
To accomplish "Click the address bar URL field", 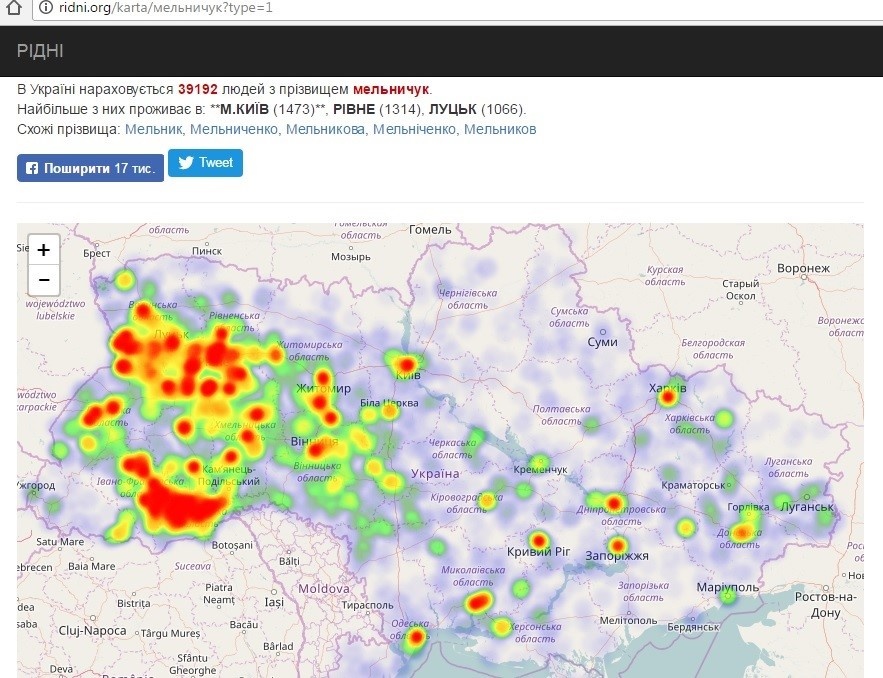I will tap(400, 8).
